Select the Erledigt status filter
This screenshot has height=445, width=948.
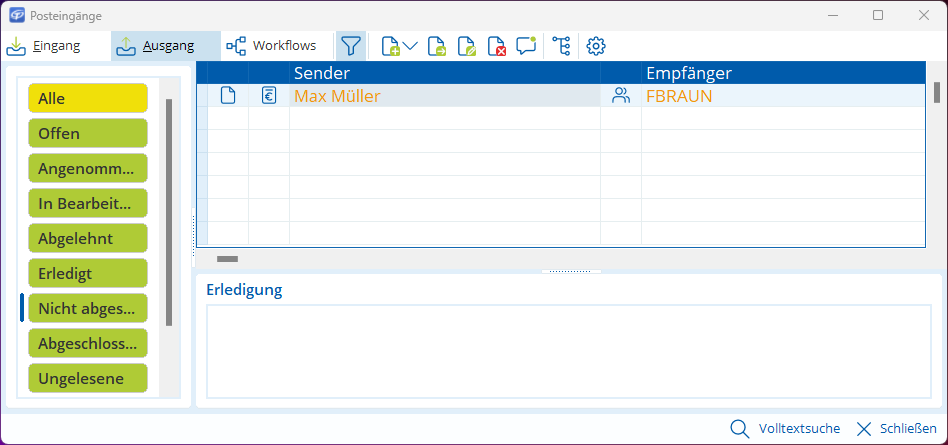pyautogui.click(x=88, y=273)
